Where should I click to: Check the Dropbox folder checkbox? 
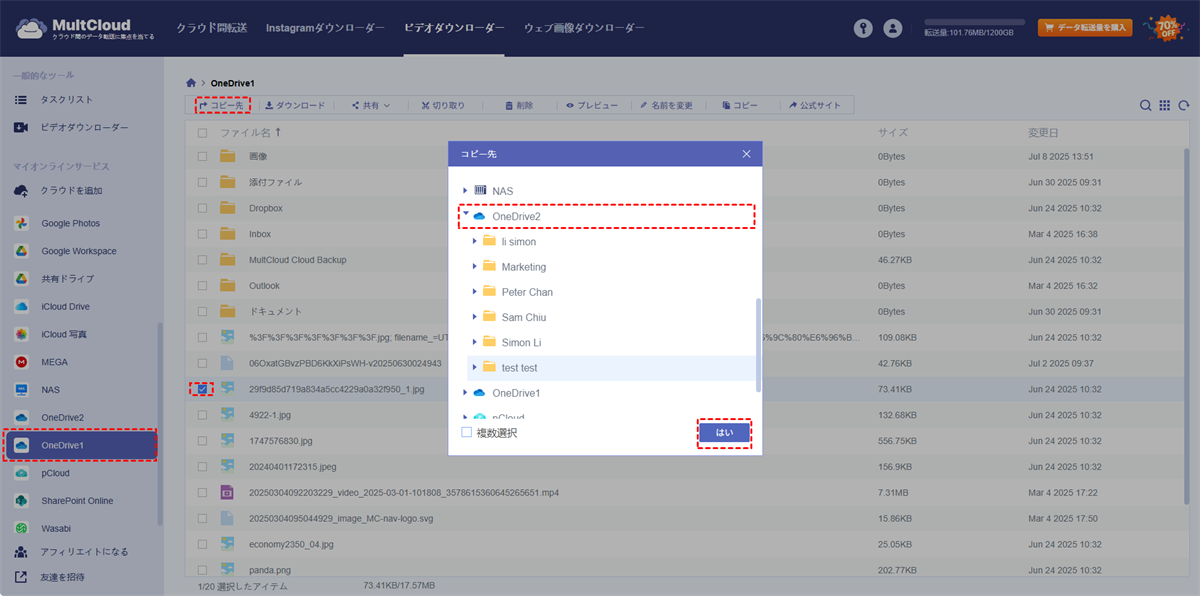tap(203, 208)
